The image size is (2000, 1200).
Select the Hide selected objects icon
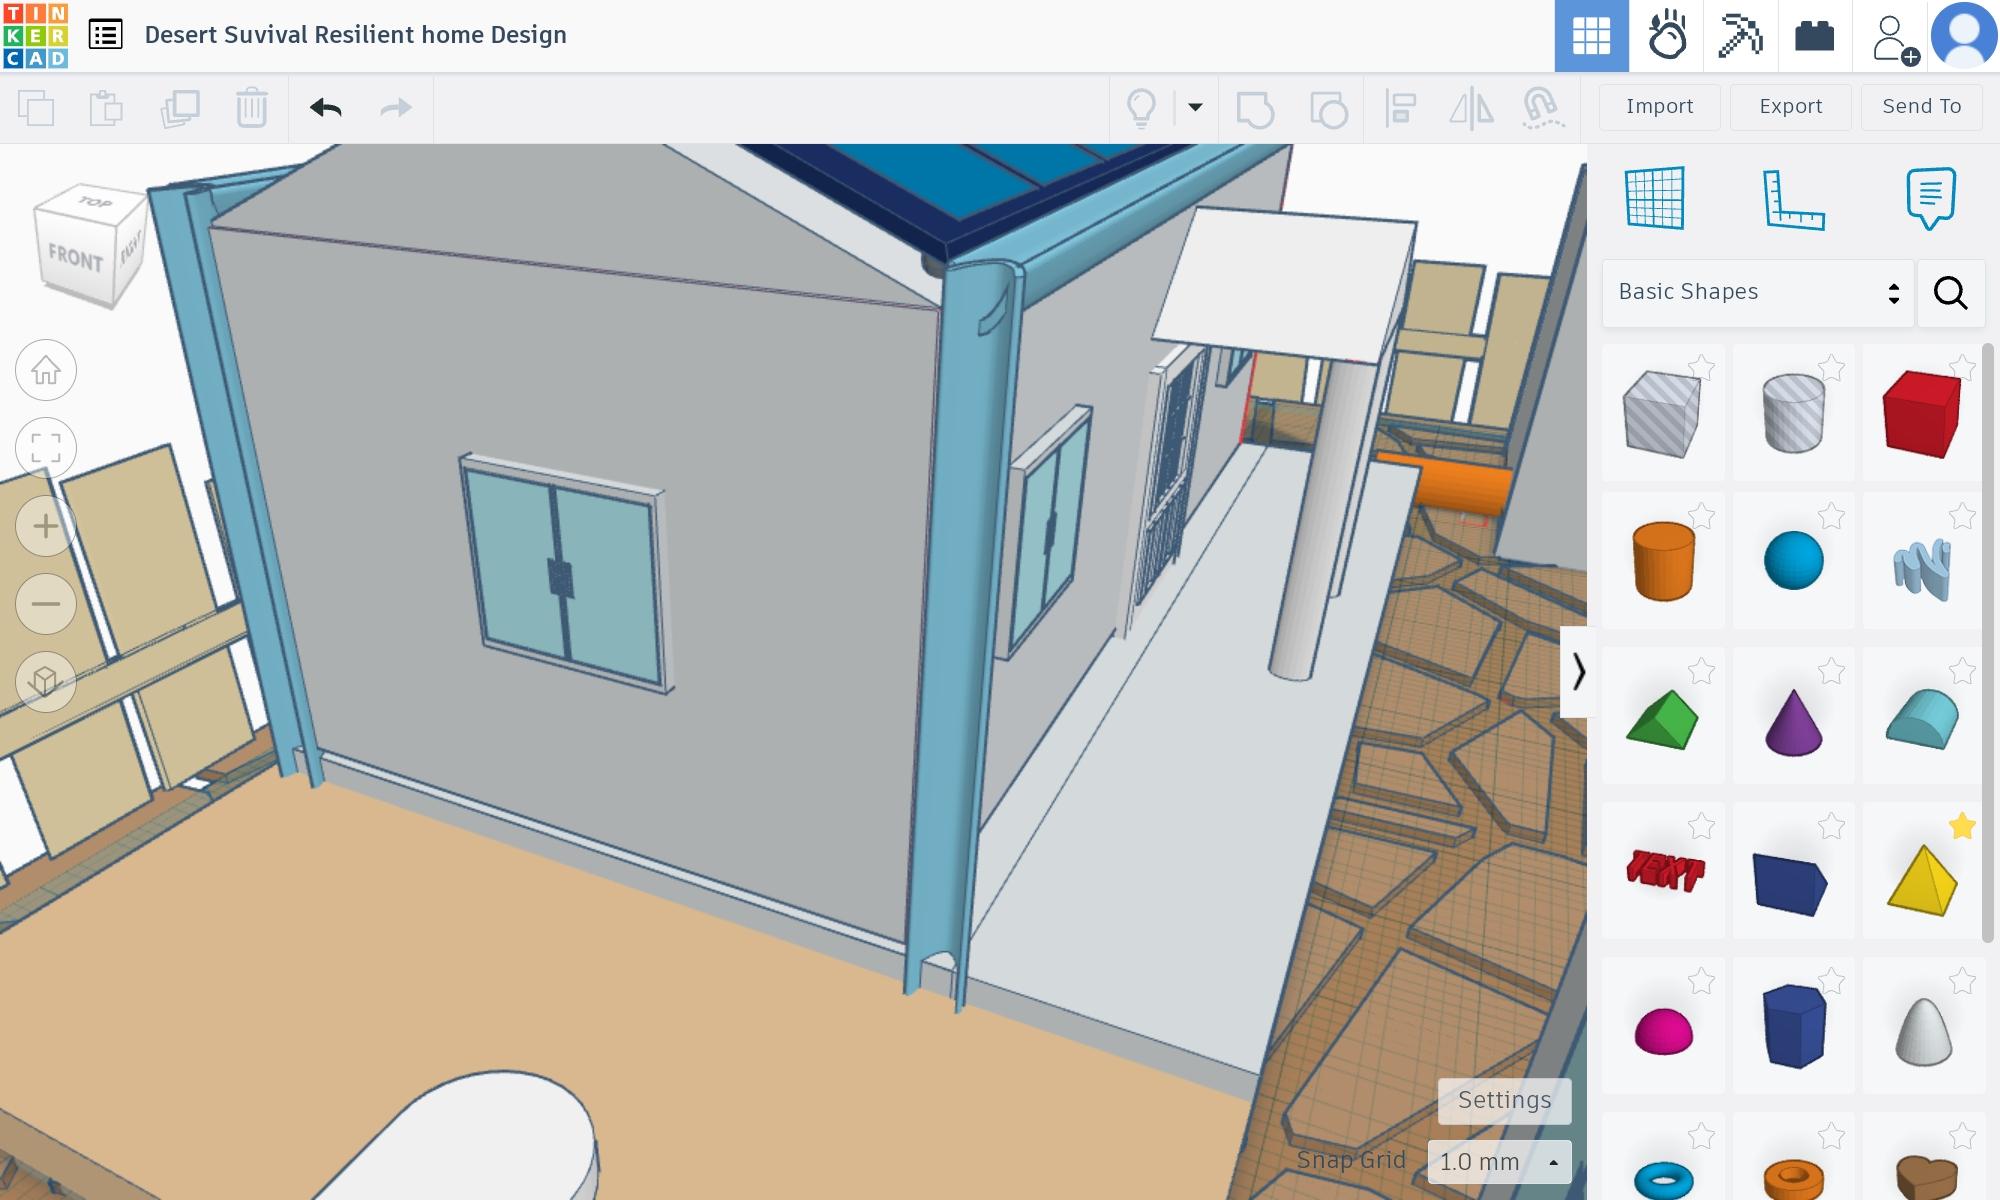[1143, 107]
